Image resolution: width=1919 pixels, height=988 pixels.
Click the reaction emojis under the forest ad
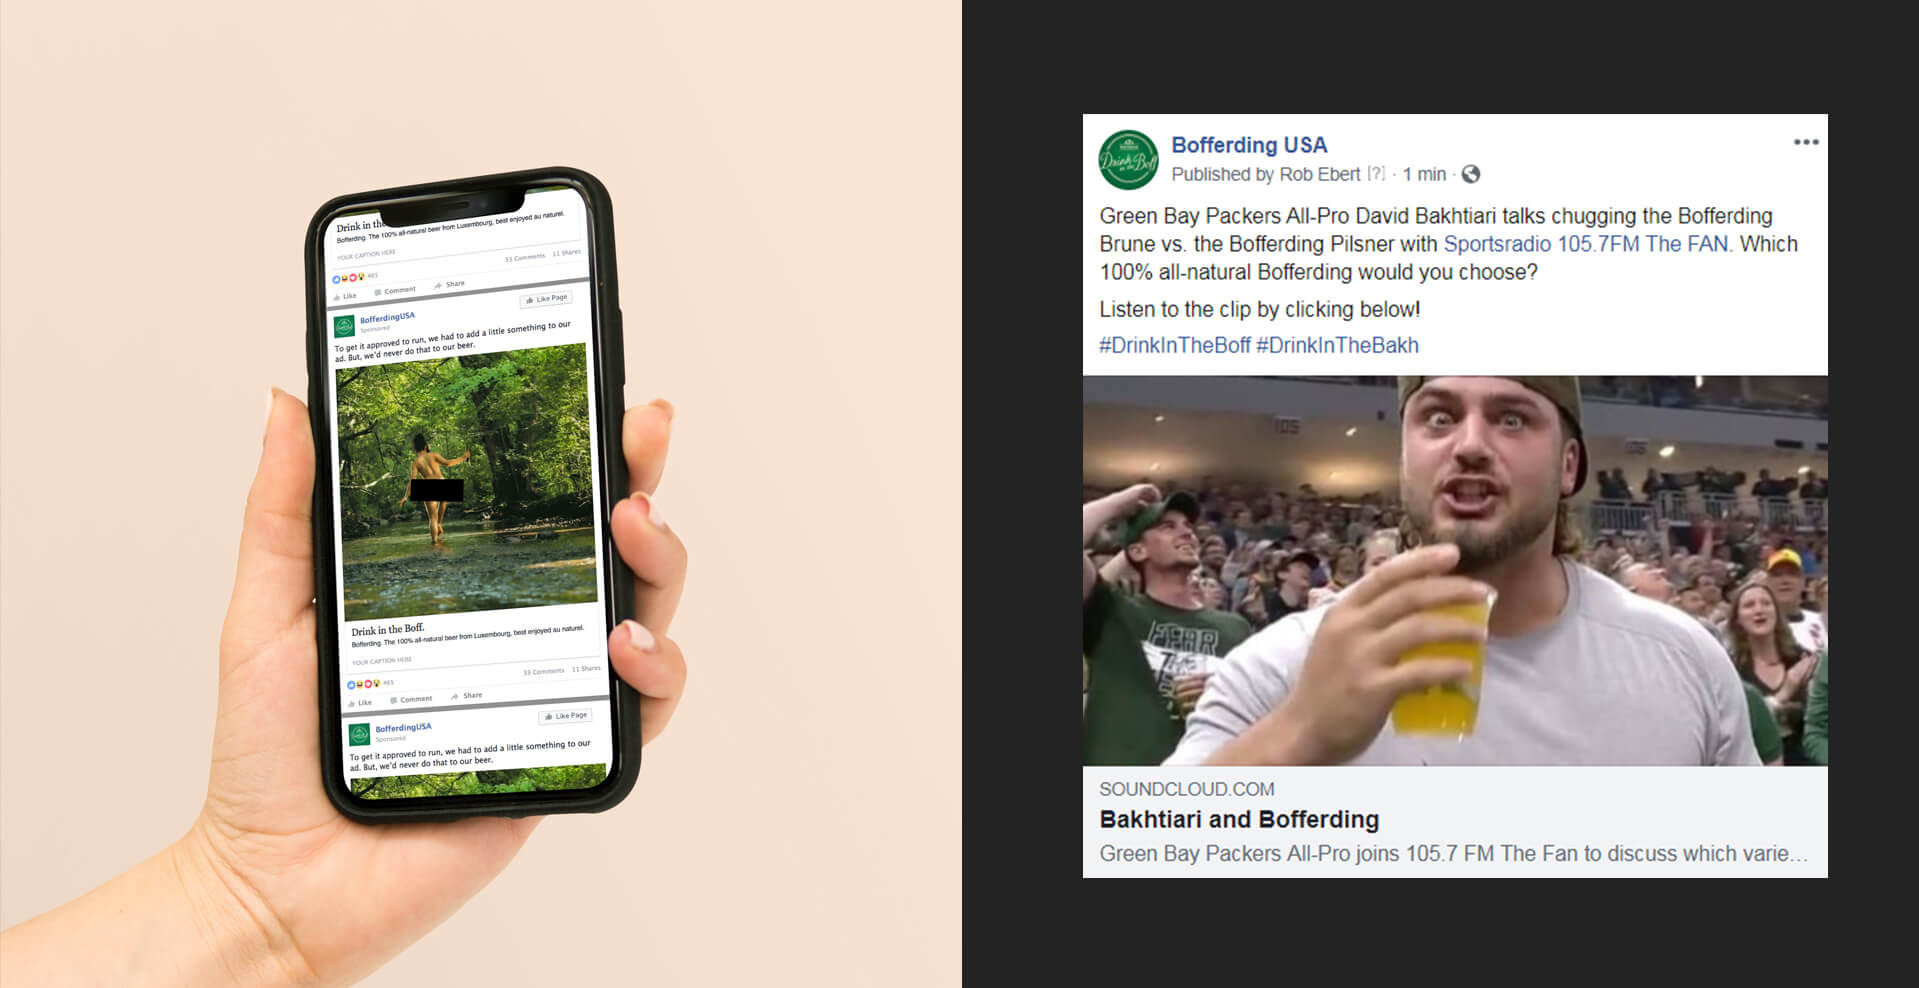click(x=363, y=684)
